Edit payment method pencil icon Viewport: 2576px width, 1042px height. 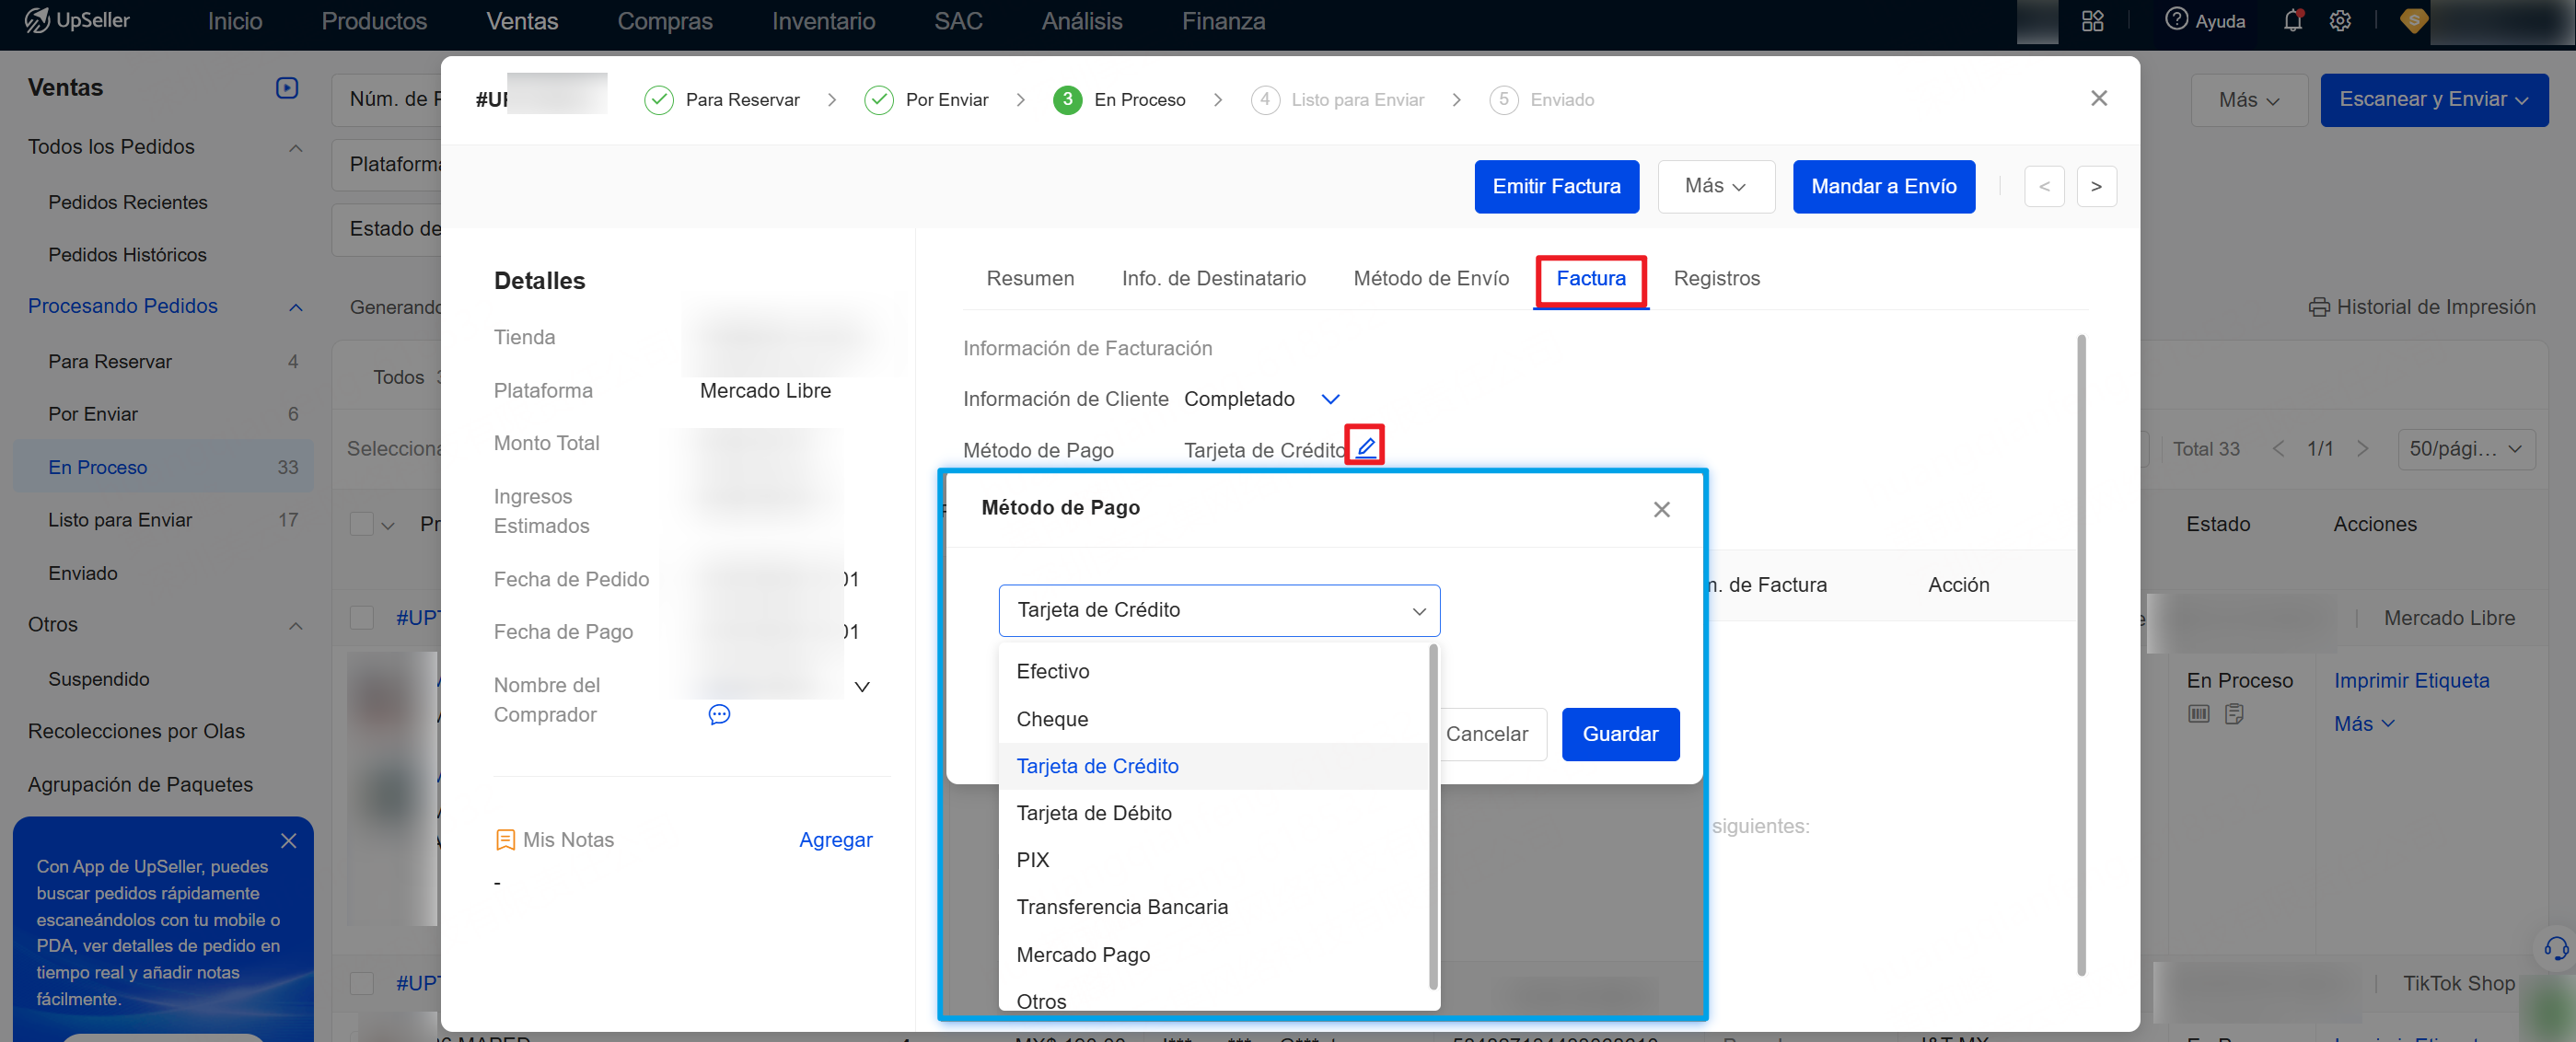tap(1366, 446)
